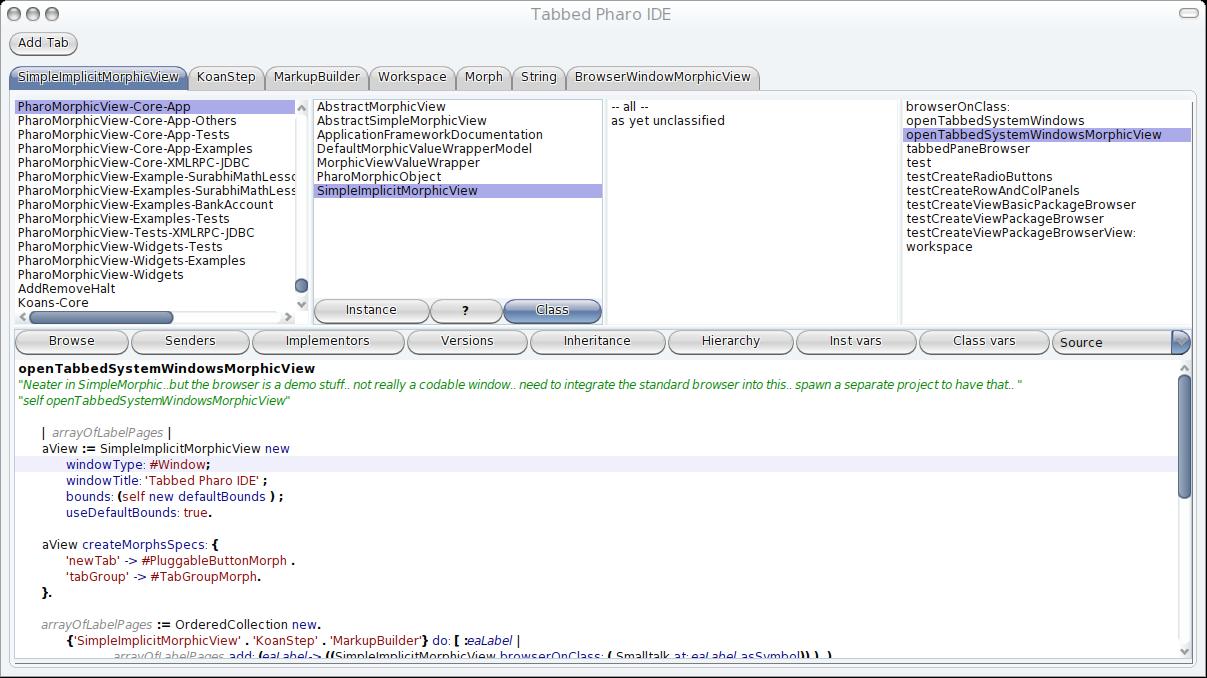Click the code pane scroll-up arrow
This screenshot has width=1207, height=678.
1185,367
